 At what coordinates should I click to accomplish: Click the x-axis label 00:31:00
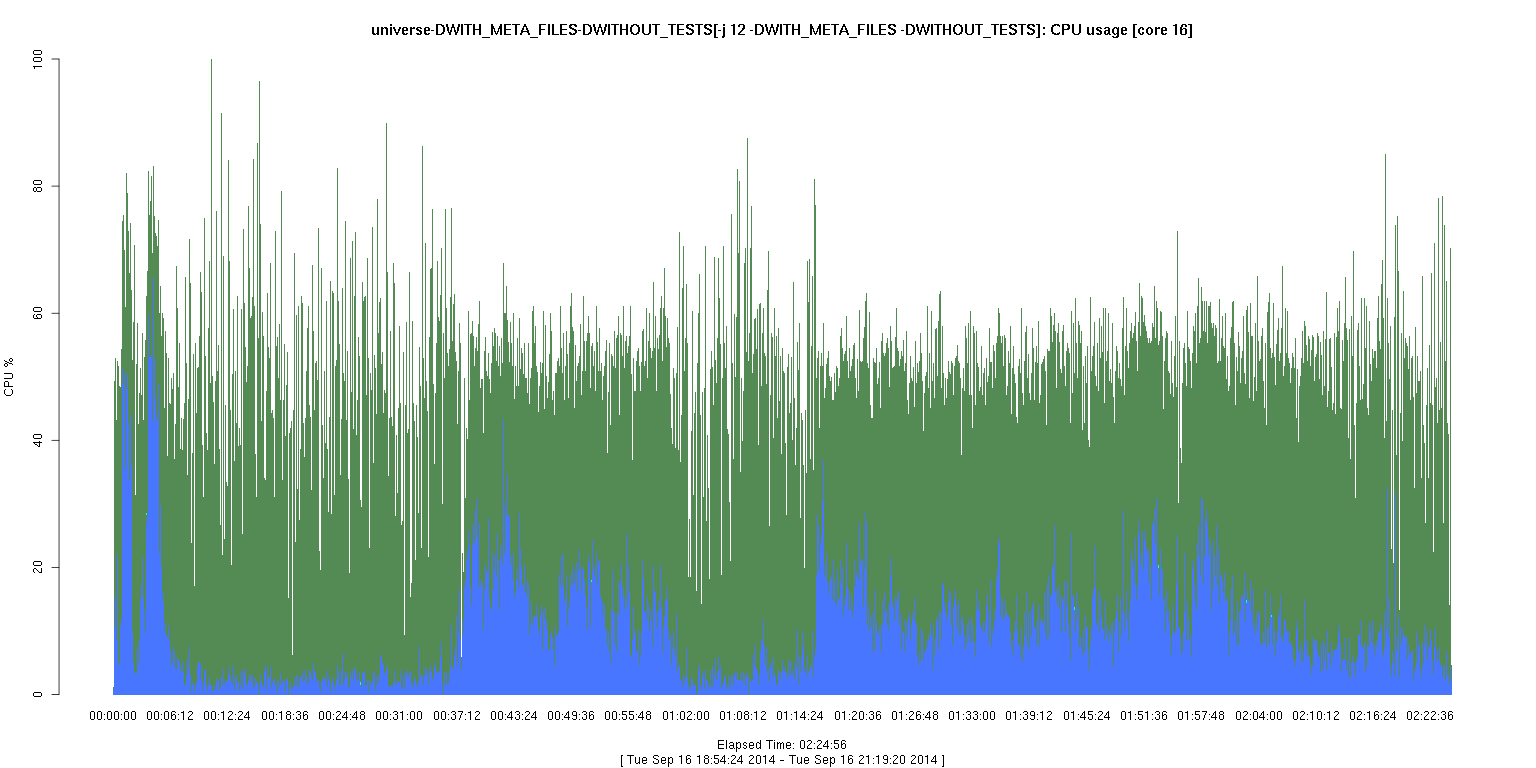tap(399, 716)
